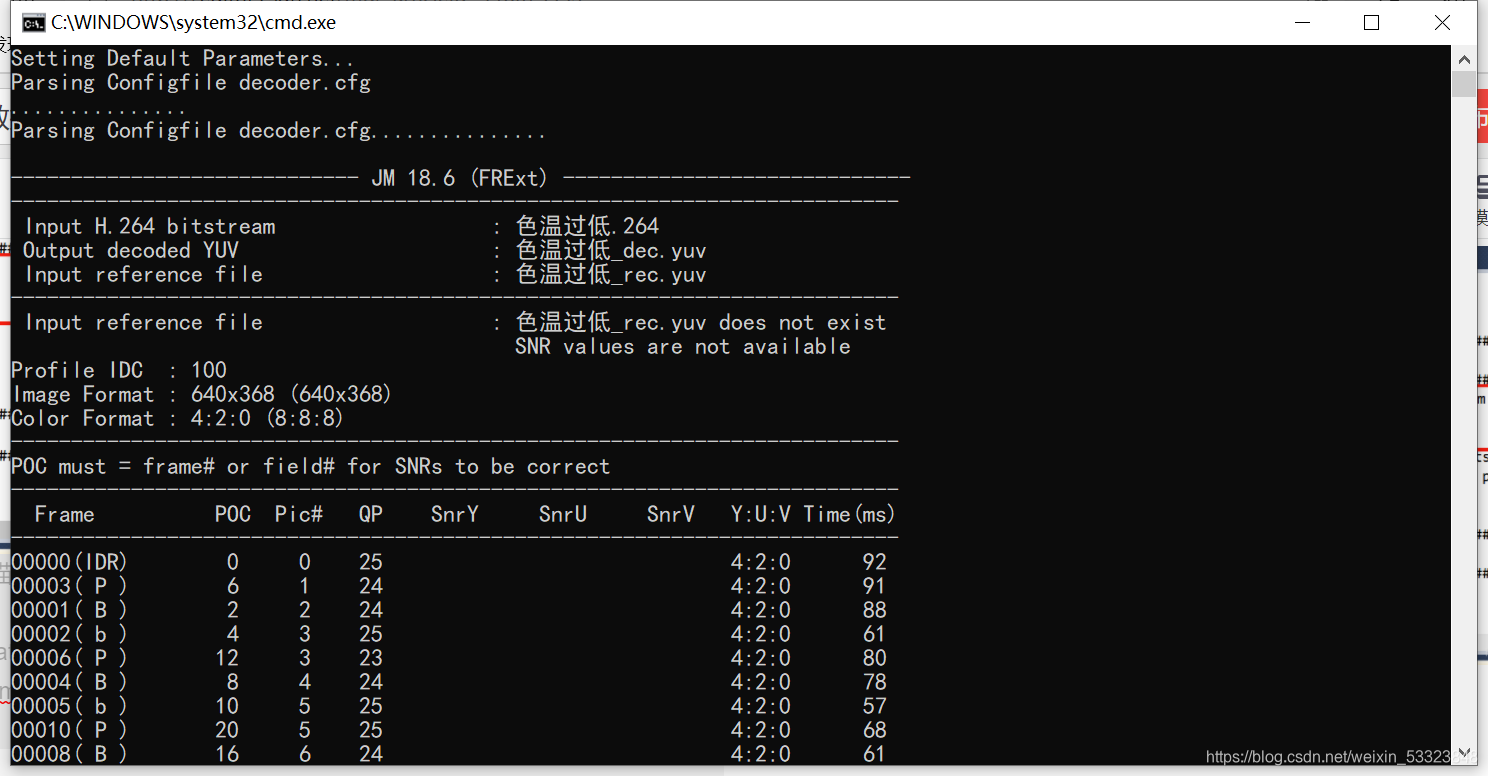
Task: Click the first 'Parsing Configfile decoder.cfg' line
Action: pos(191,82)
